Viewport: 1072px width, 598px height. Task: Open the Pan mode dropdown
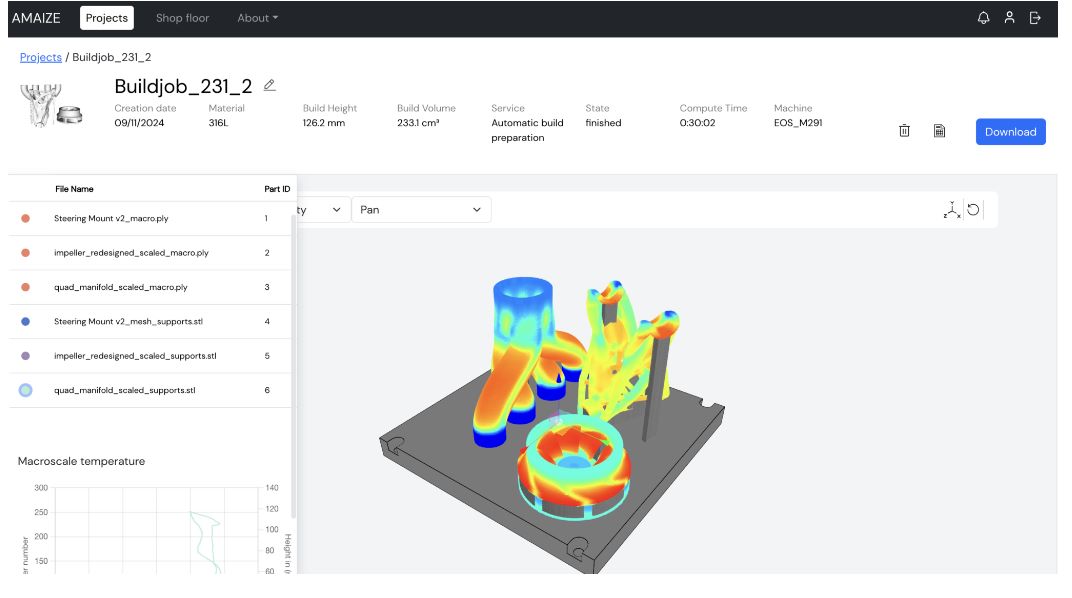coord(420,210)
